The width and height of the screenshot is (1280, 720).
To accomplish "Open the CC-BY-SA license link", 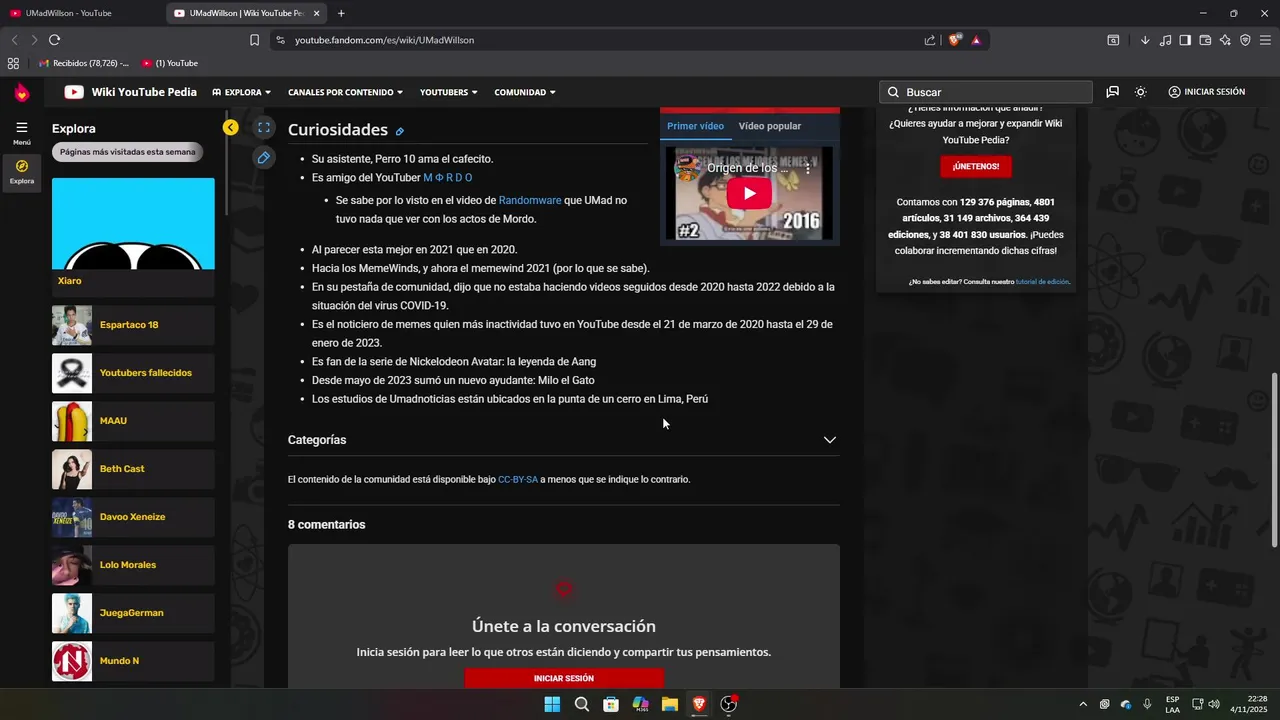I will click(518, 479).
